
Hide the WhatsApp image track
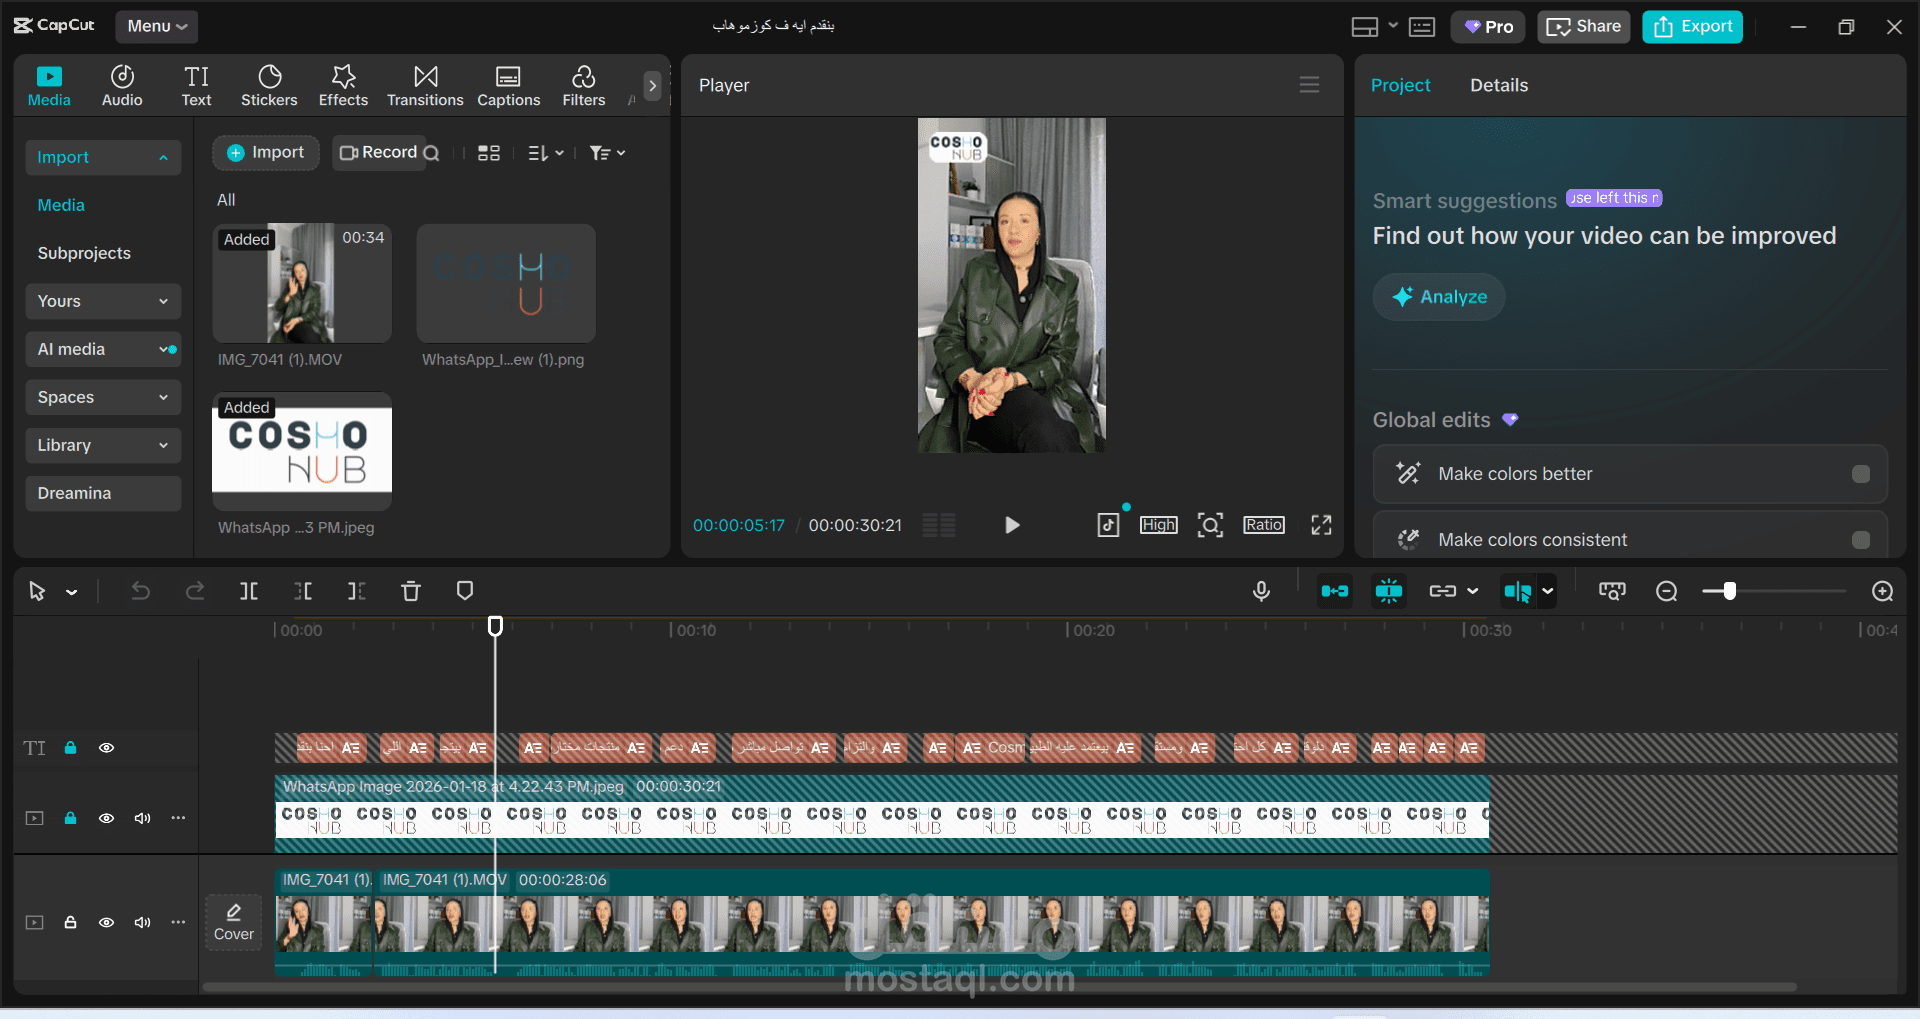(106, 818)
